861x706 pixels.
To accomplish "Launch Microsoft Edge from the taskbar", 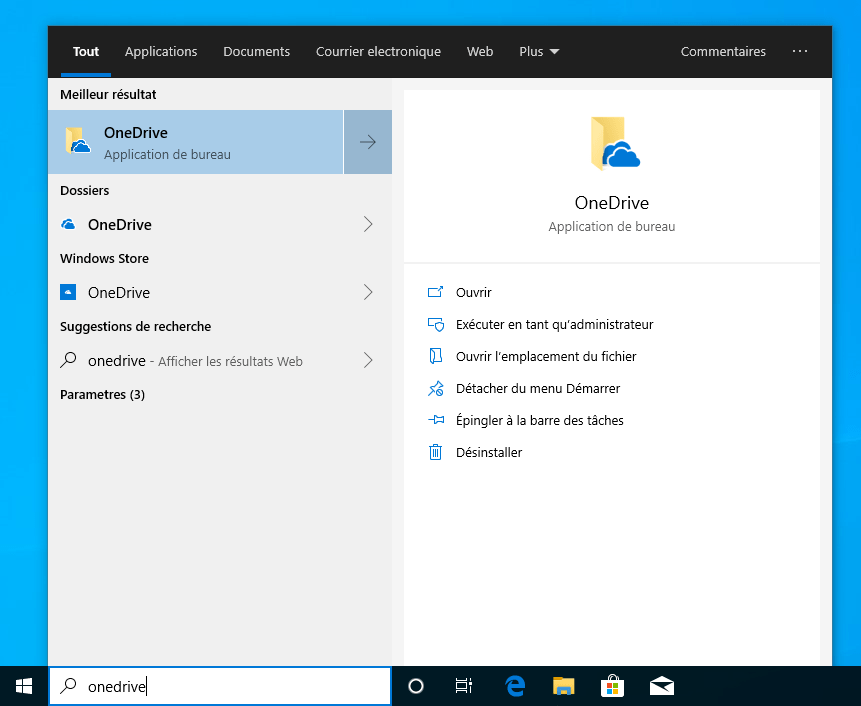I will point(515,686).
